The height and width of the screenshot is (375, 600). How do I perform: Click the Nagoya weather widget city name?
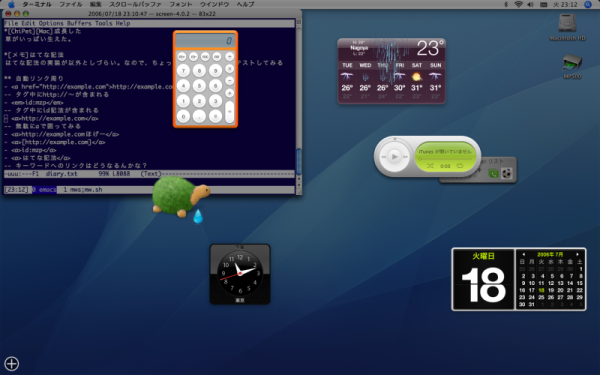359,48
